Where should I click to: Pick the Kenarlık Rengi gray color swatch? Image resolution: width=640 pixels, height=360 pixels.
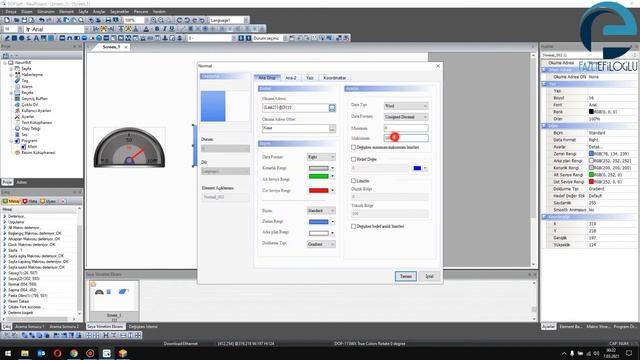pyautogui.click(x=319, y=168)
